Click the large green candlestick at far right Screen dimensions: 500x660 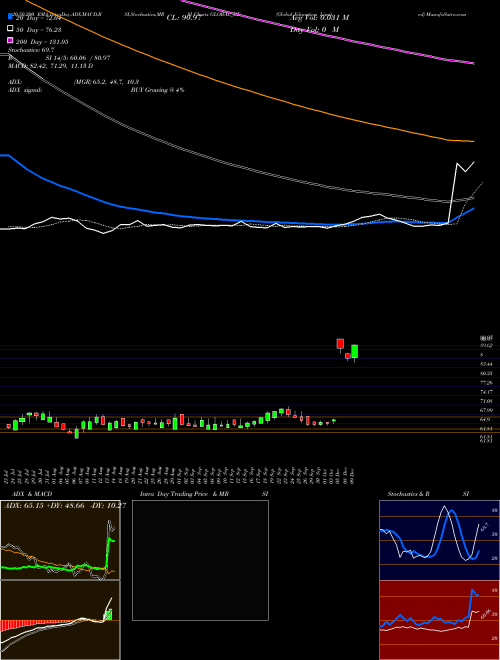point(355,352)
